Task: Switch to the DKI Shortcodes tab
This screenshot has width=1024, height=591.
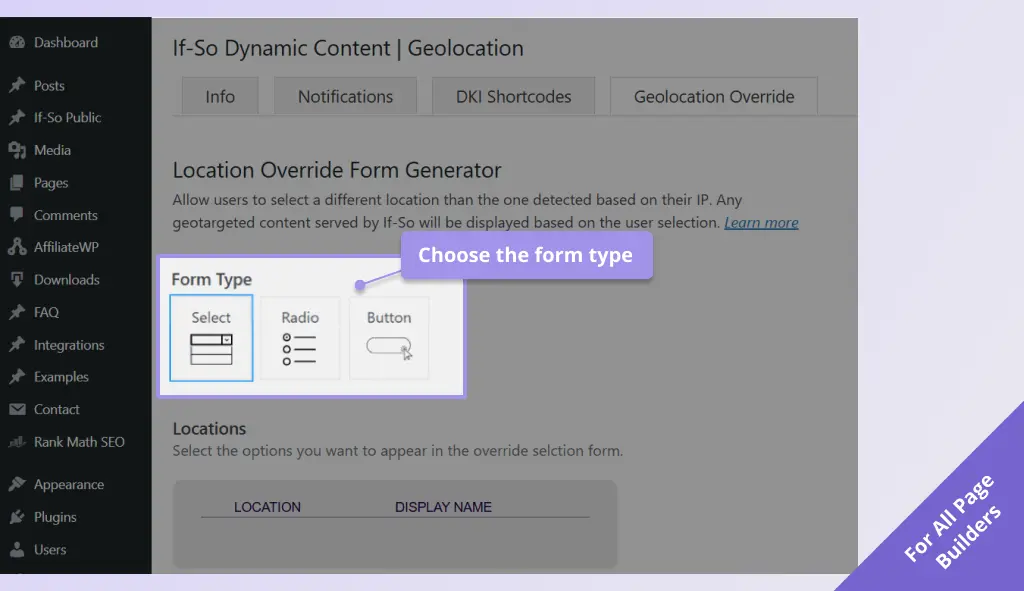Action: 514,97
